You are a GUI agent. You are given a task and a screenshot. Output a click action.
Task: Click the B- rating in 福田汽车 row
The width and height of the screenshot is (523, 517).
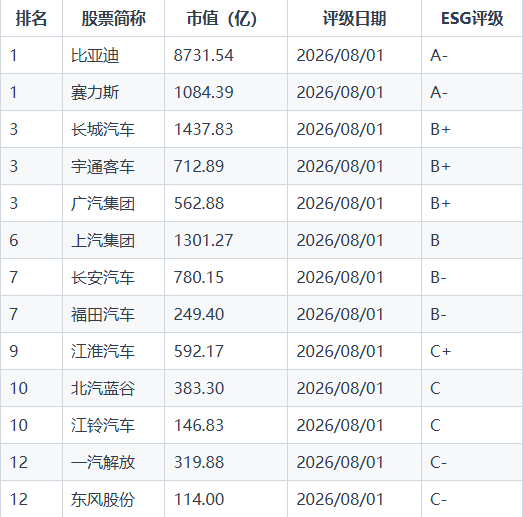[x=438, y=315]
